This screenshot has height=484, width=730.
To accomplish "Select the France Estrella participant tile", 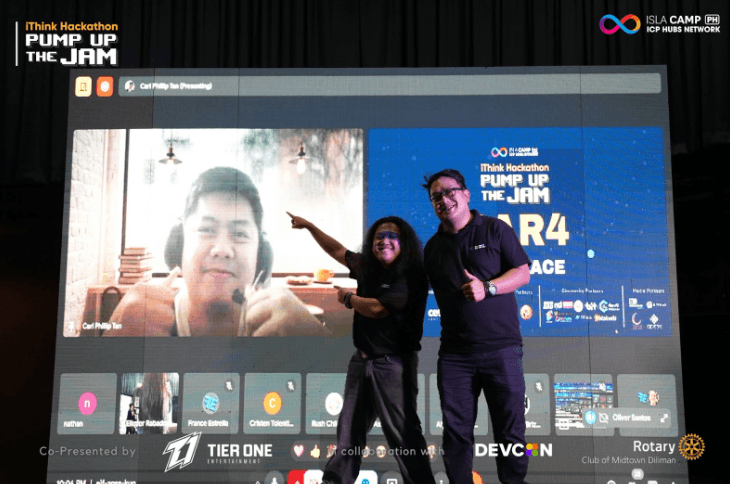I will pos(211,404).
